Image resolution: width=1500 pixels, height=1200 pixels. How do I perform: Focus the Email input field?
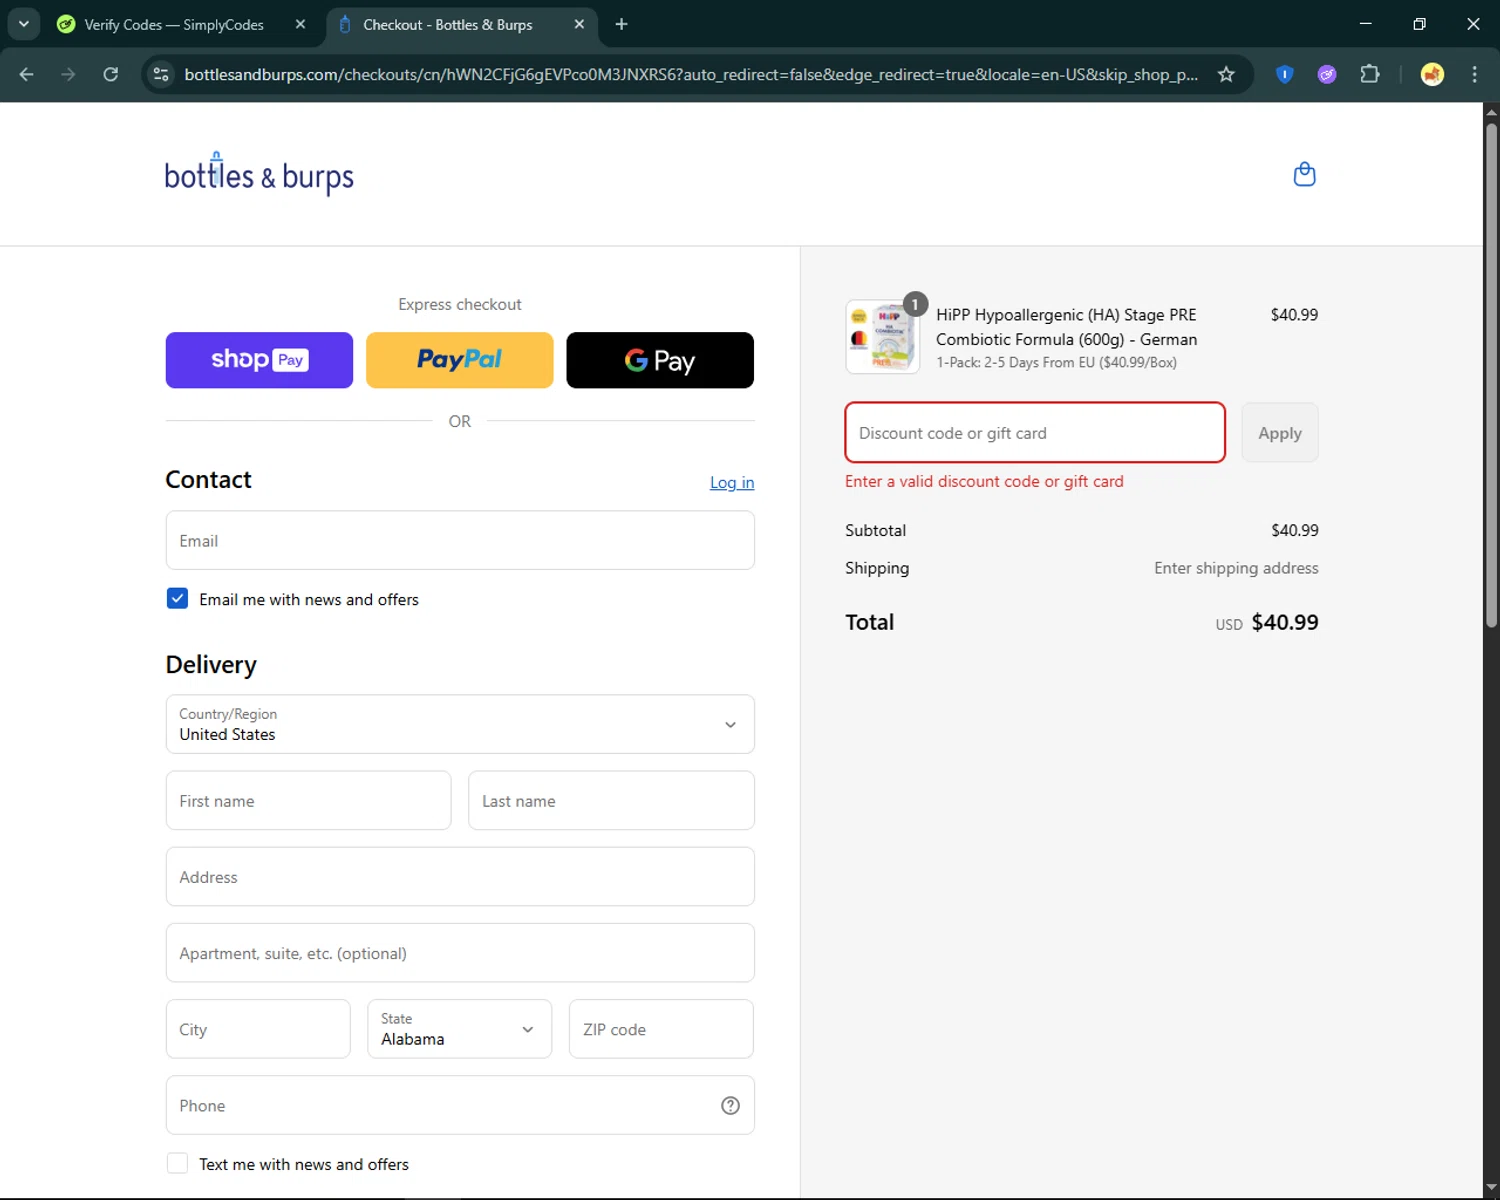point(460,541)
